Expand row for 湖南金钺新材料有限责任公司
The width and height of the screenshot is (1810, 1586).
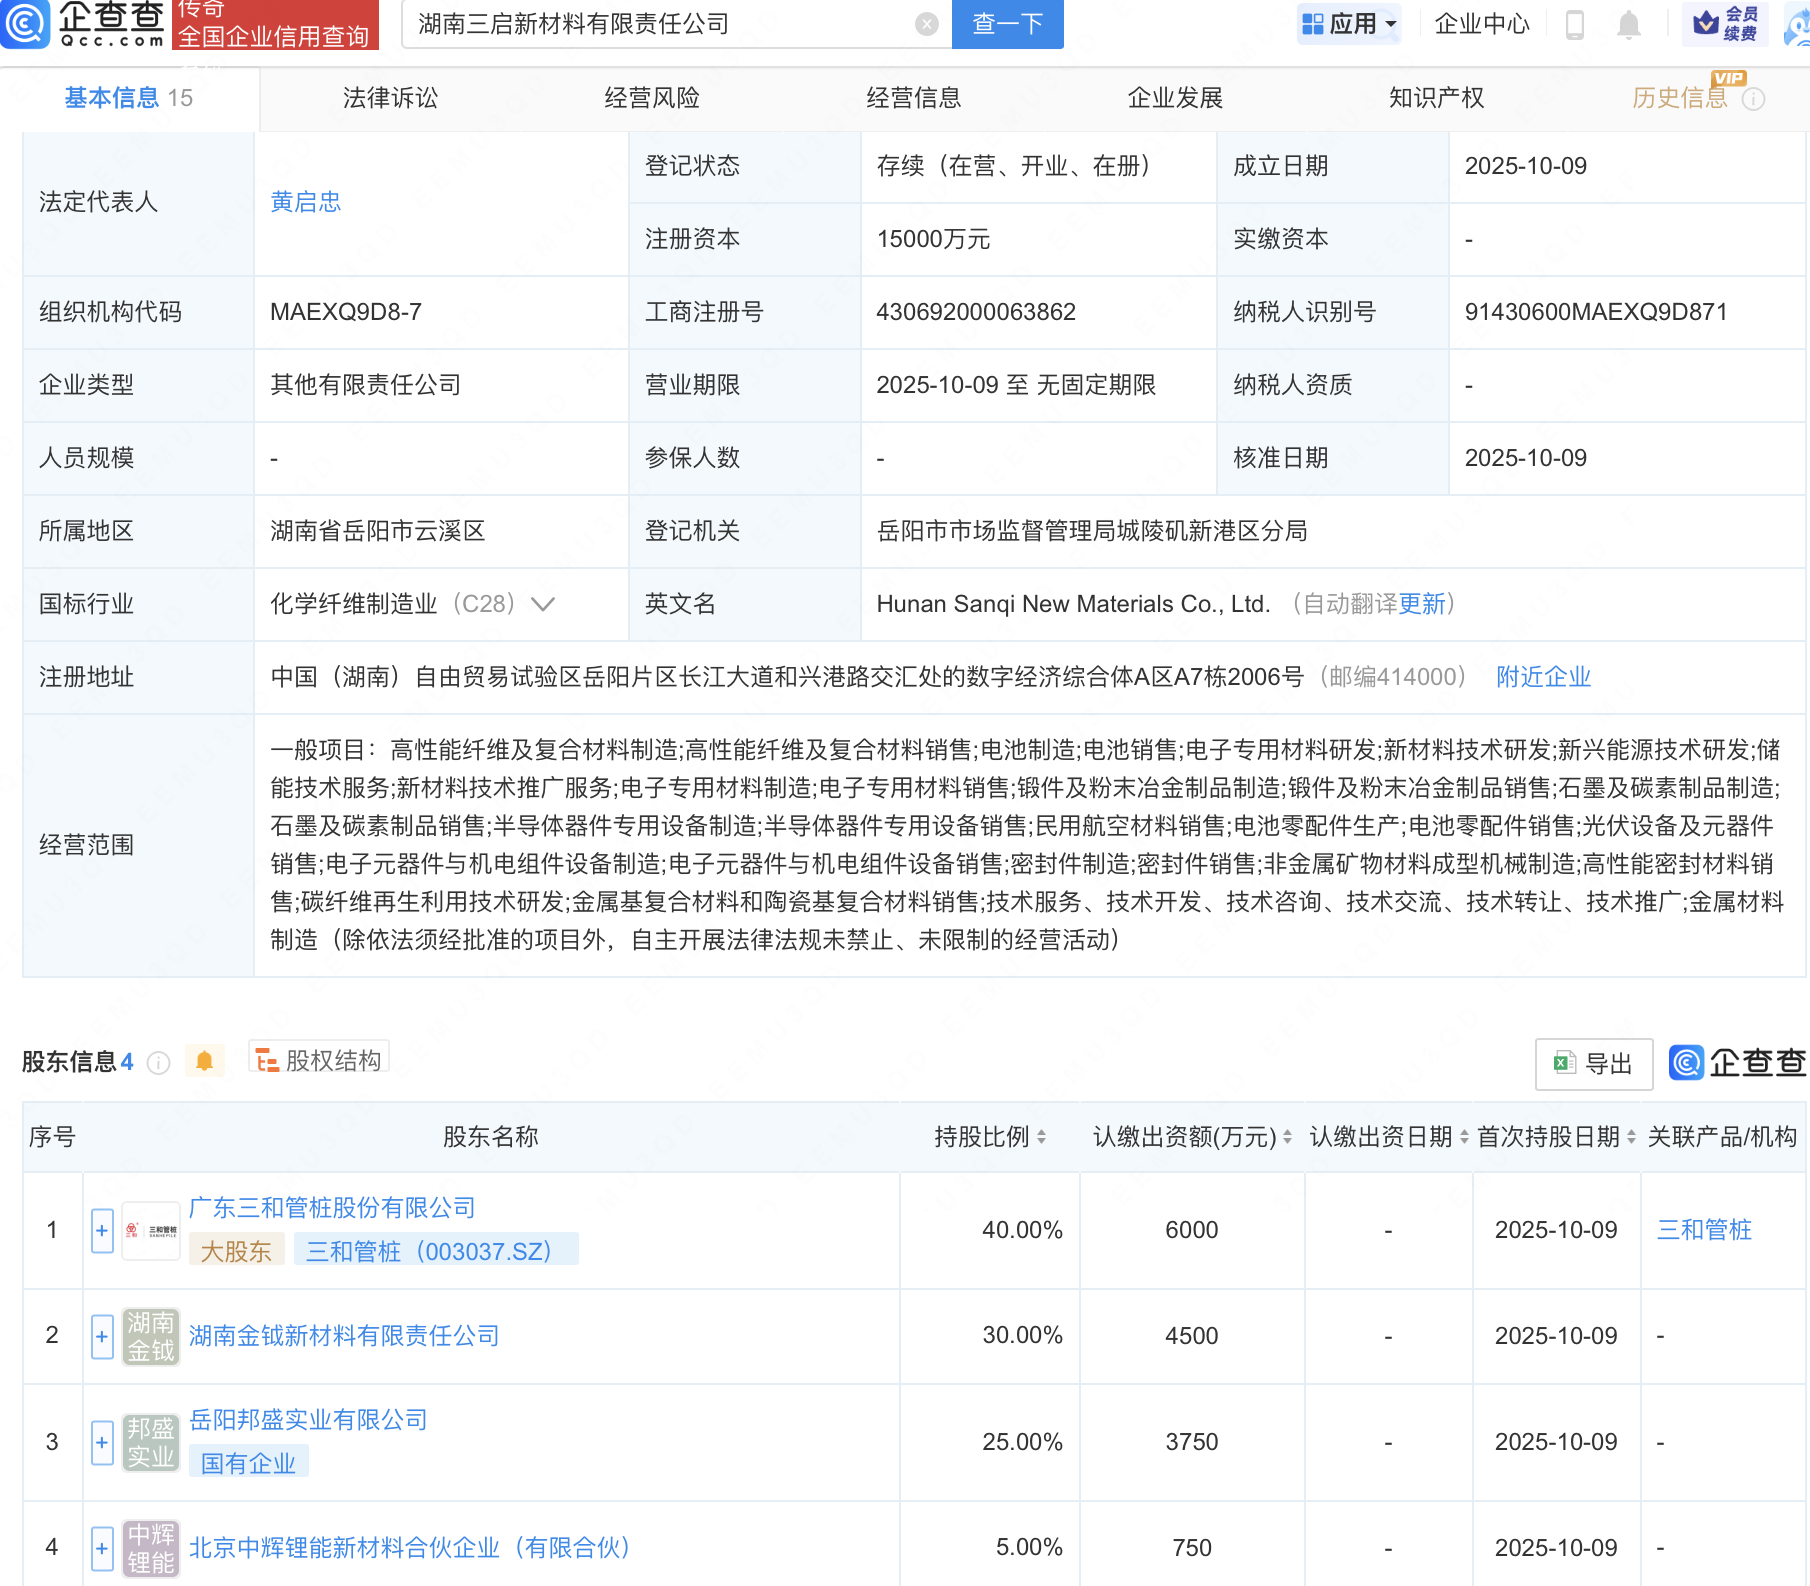click(102, 1337)
